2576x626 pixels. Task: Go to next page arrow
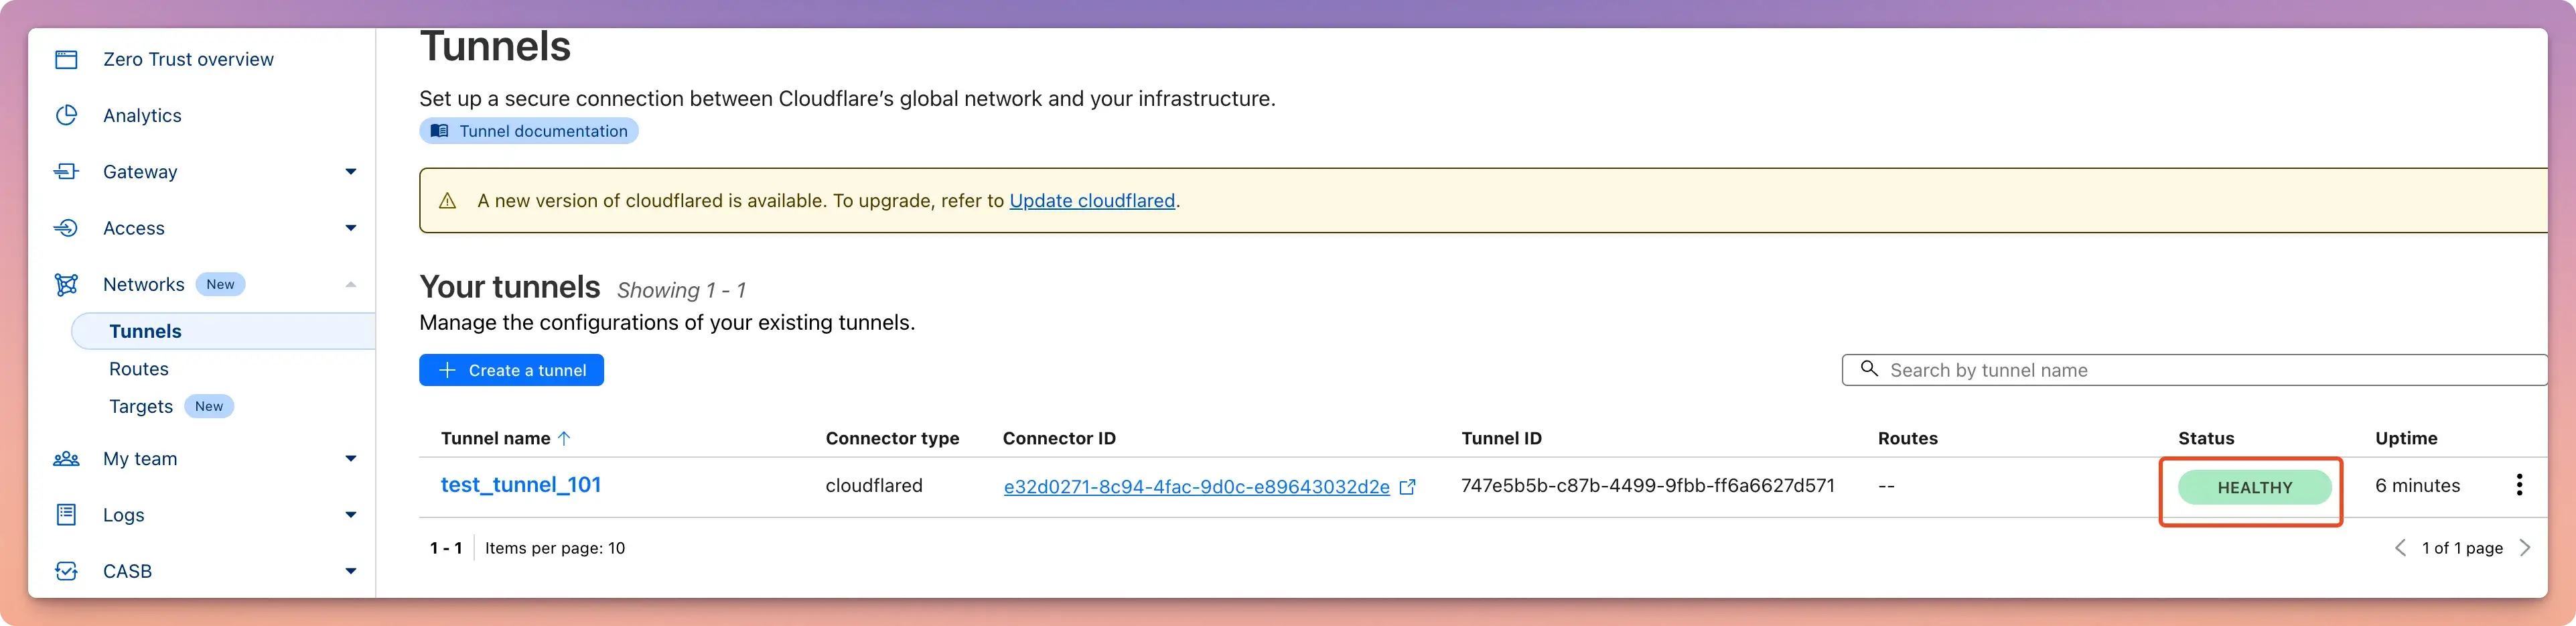click(2525, 547)
